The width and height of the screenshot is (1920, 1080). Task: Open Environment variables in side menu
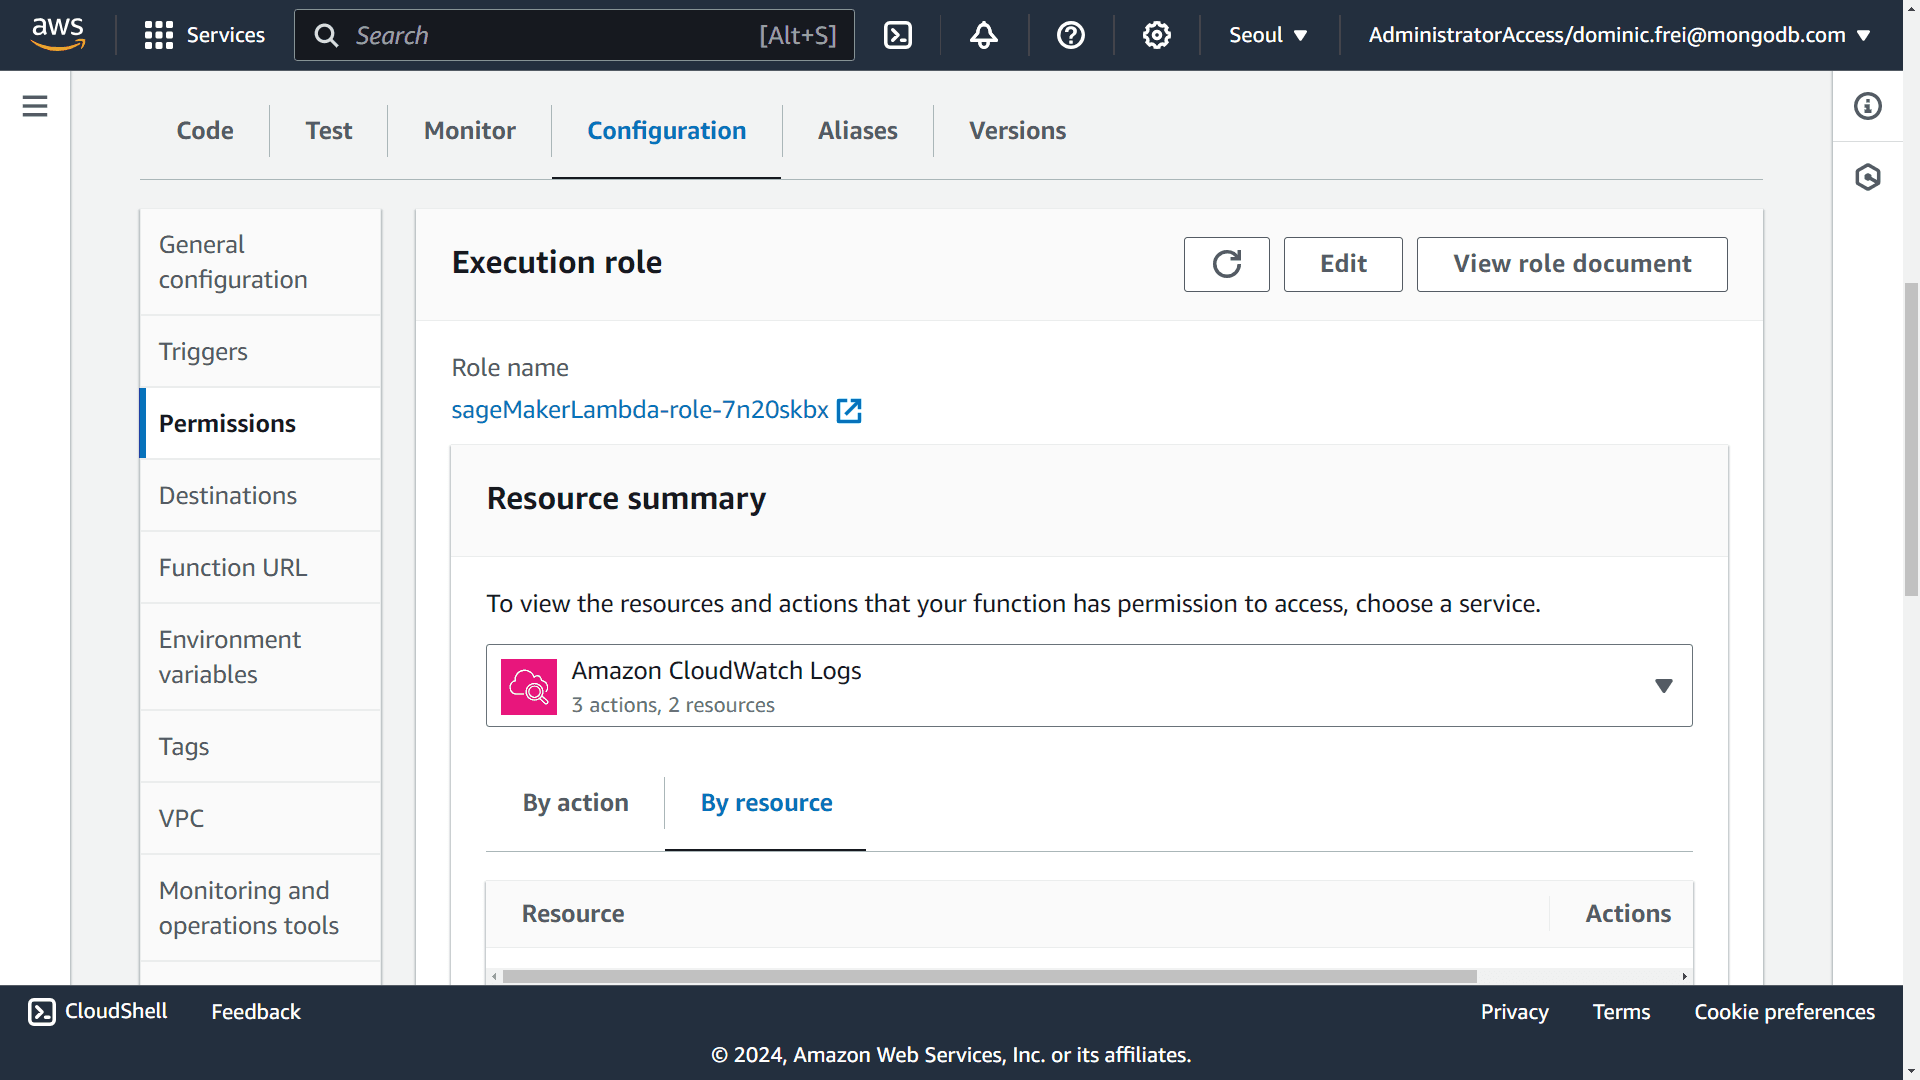260,657
